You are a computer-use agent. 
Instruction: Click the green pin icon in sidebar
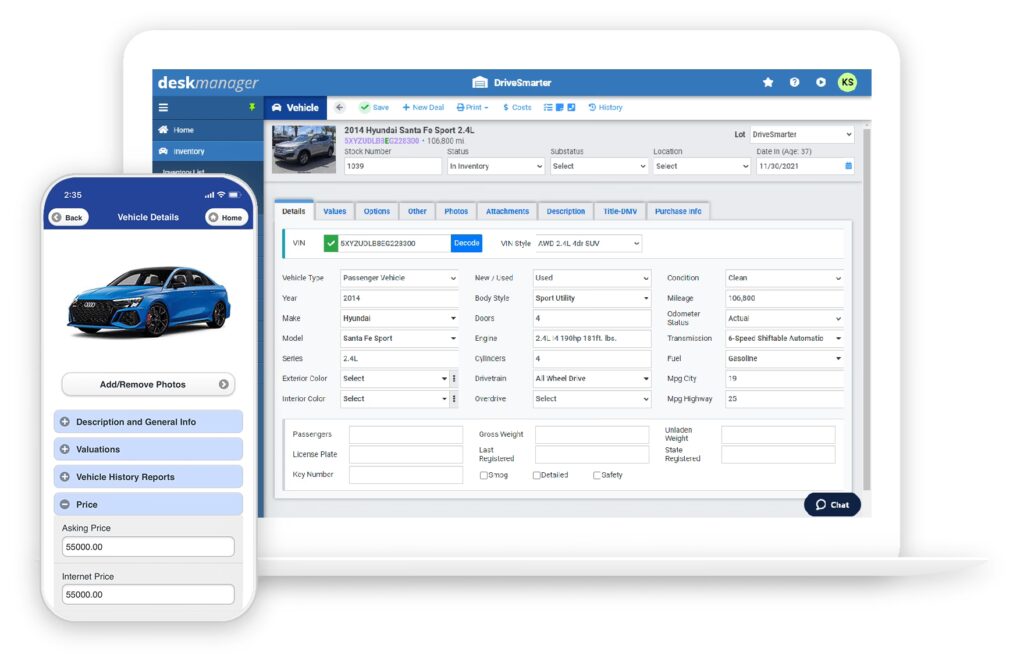coord(252,108)
